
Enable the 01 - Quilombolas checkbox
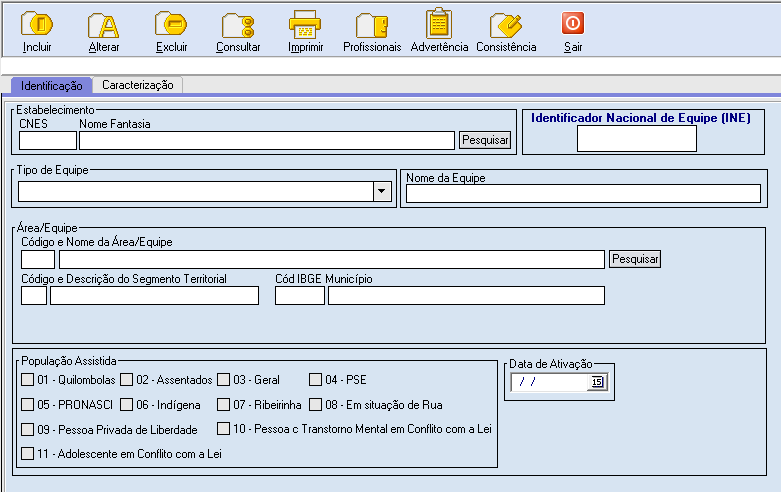pos(27,380)
